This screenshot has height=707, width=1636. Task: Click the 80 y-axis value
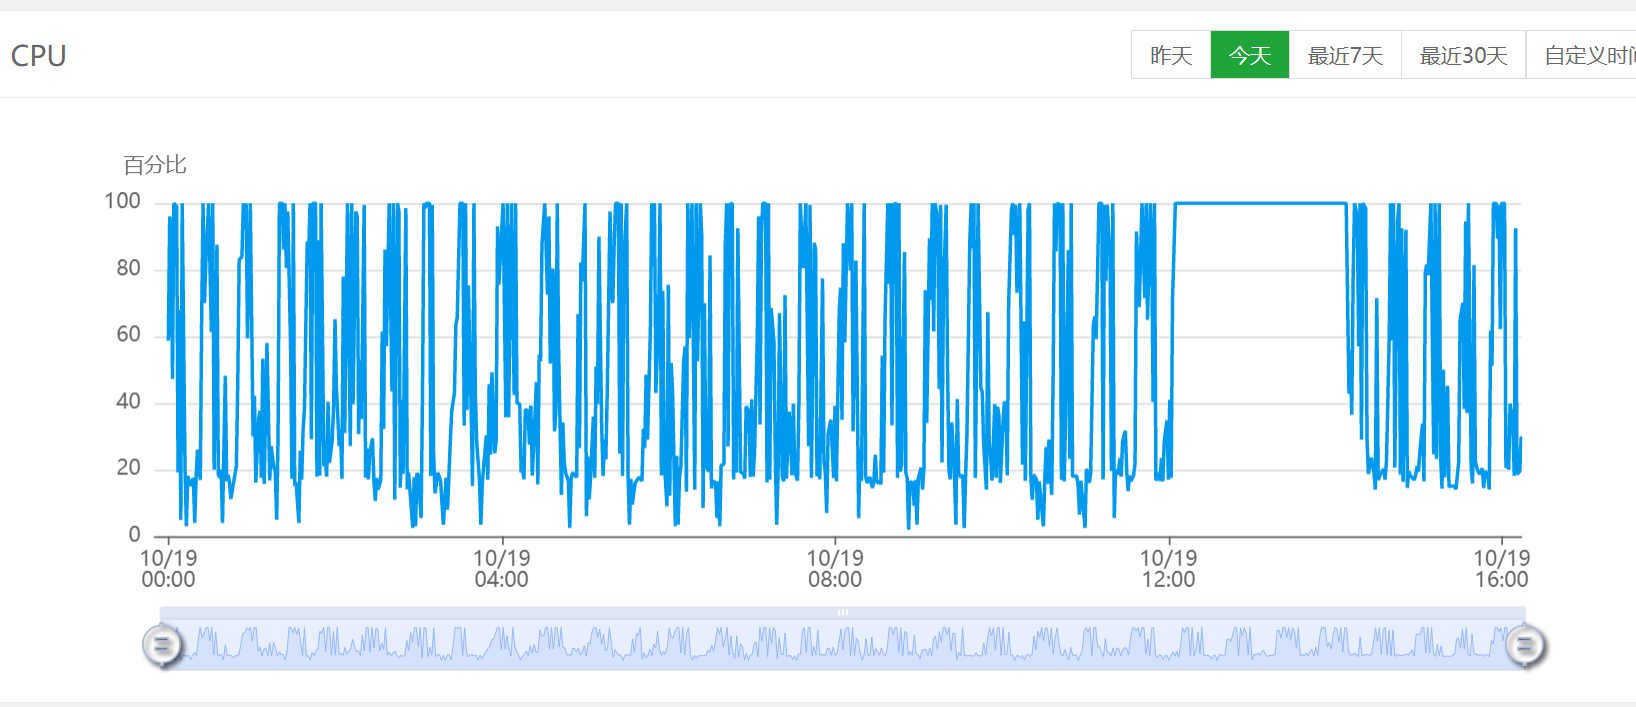point(128,268)
